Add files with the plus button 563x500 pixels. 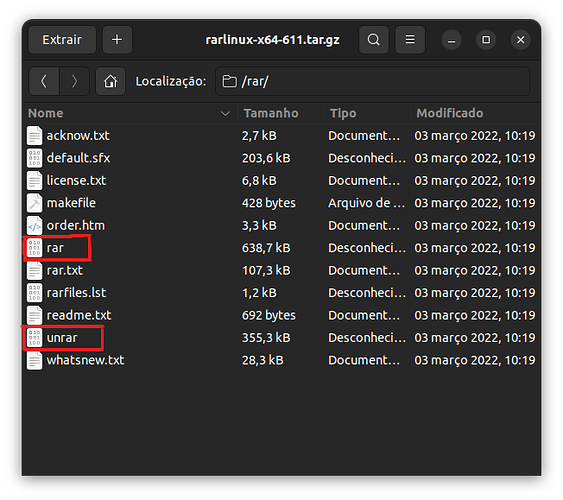pos(117,39)
